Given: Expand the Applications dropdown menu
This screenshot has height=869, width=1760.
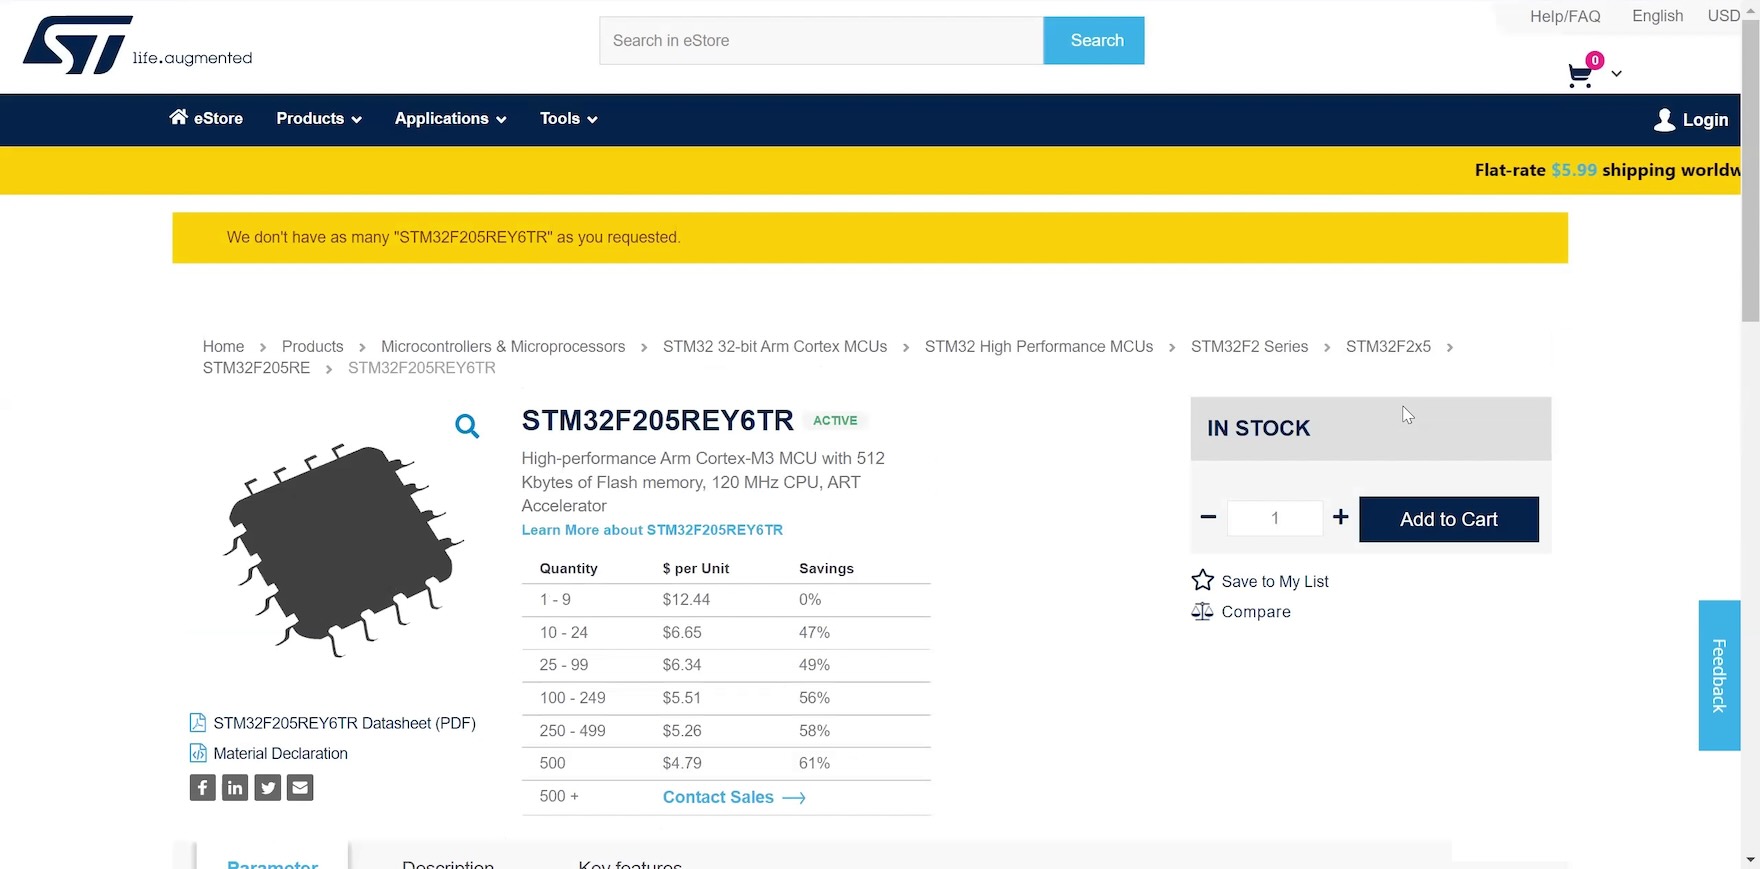Looking at the screenshot, I should (450, 119).
